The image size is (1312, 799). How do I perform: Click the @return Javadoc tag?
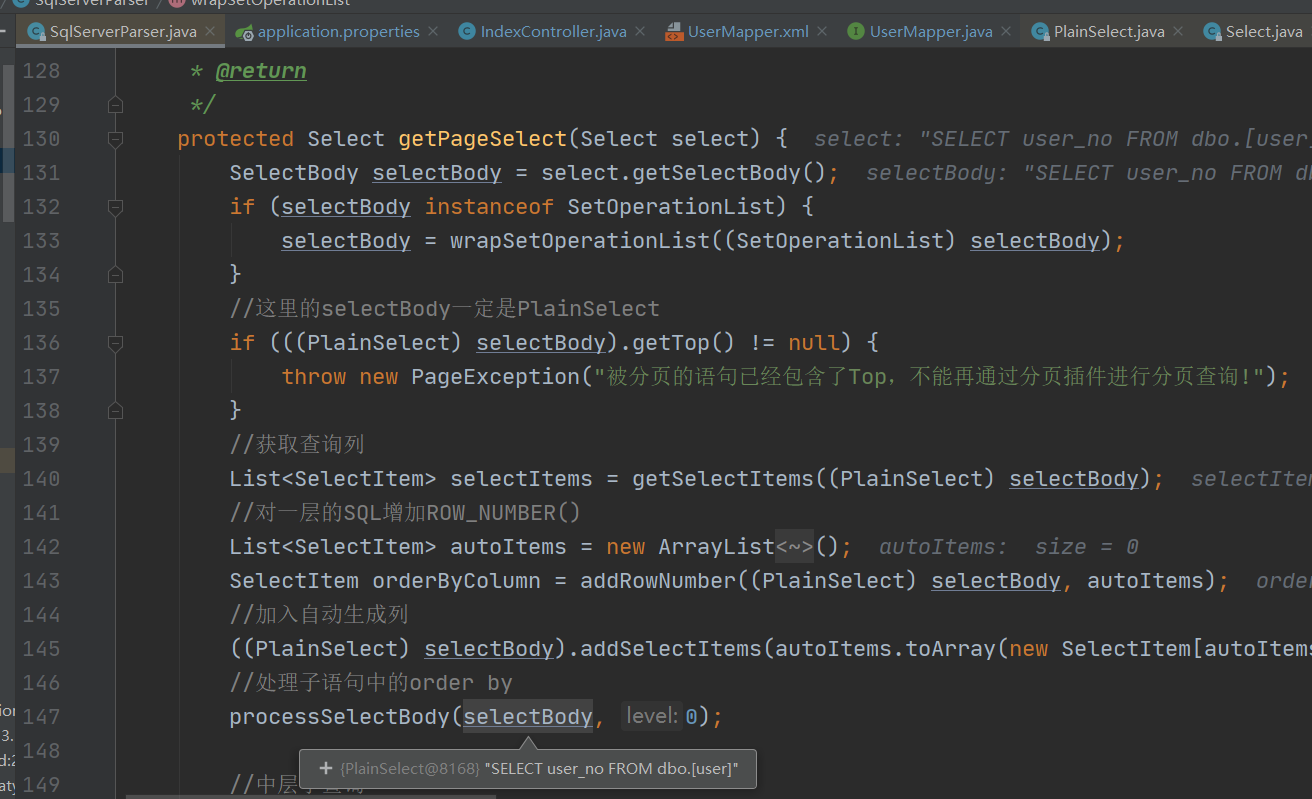coord(261,71)
